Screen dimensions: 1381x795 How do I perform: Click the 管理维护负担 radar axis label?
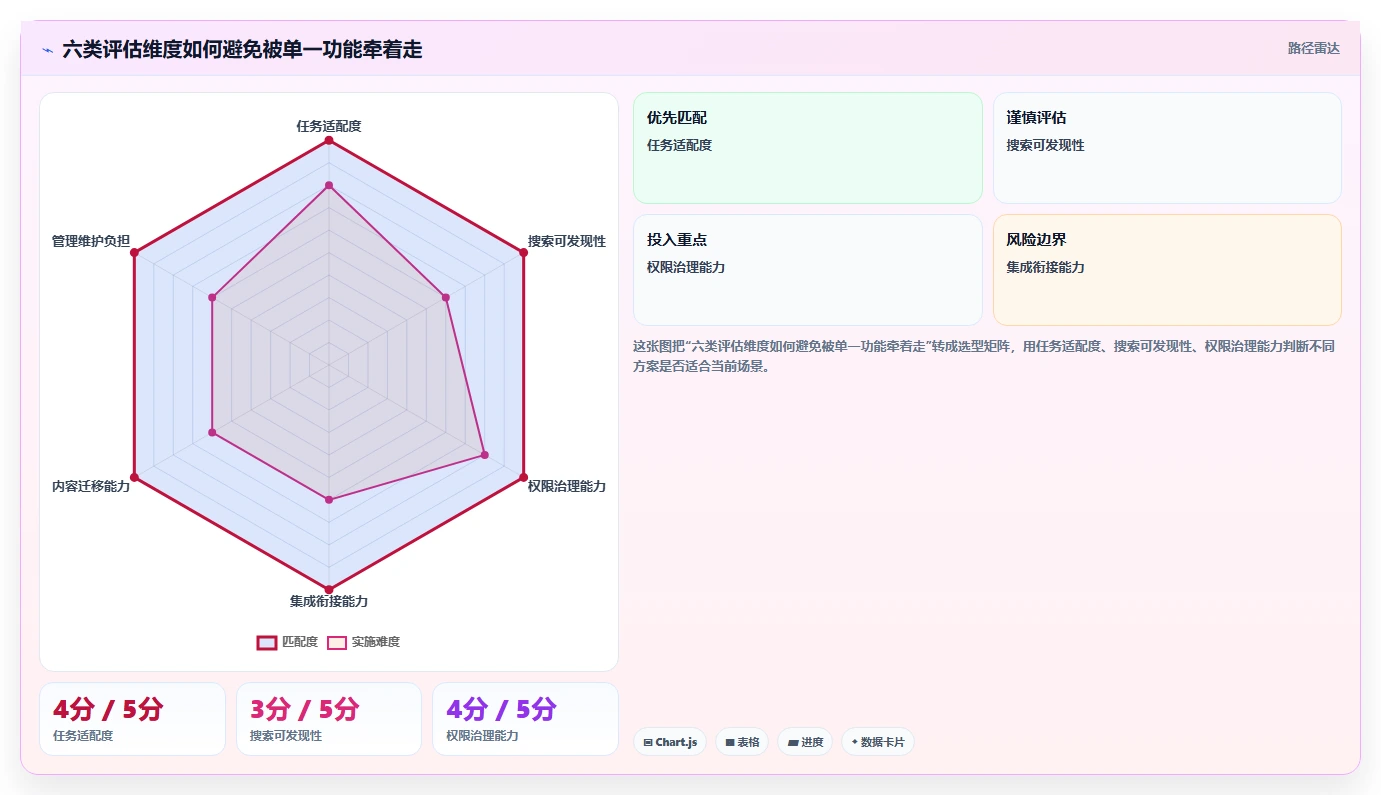coord(91,241)
